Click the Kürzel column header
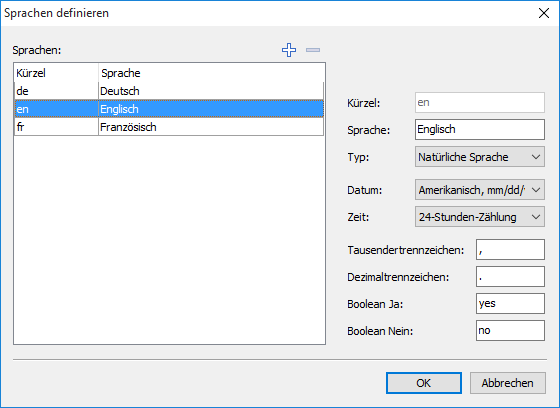560x408 pixels. click(56, 73)
